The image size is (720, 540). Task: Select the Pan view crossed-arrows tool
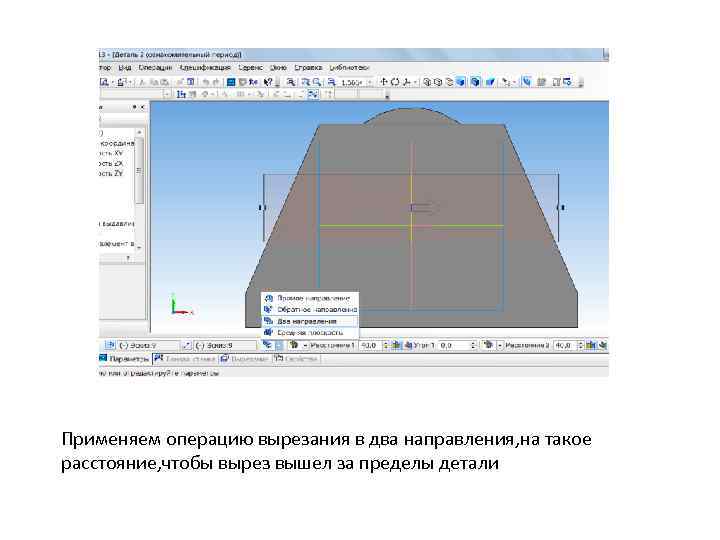[383, 82]
